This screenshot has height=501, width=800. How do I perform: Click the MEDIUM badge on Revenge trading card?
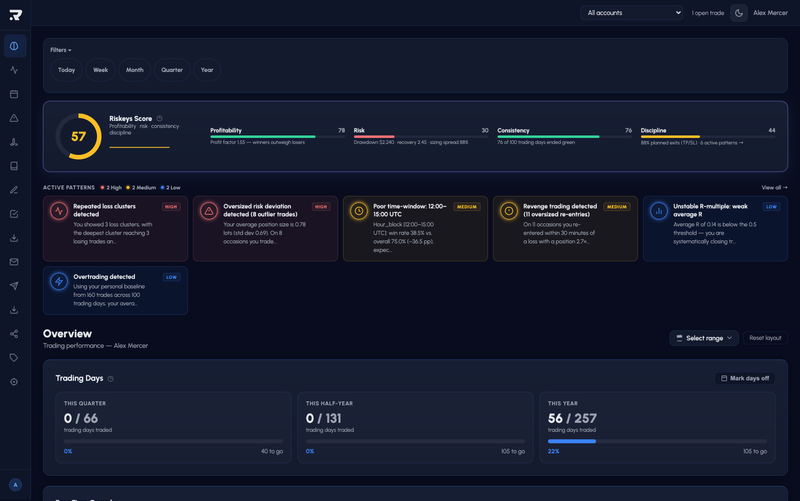pos(616,207)
